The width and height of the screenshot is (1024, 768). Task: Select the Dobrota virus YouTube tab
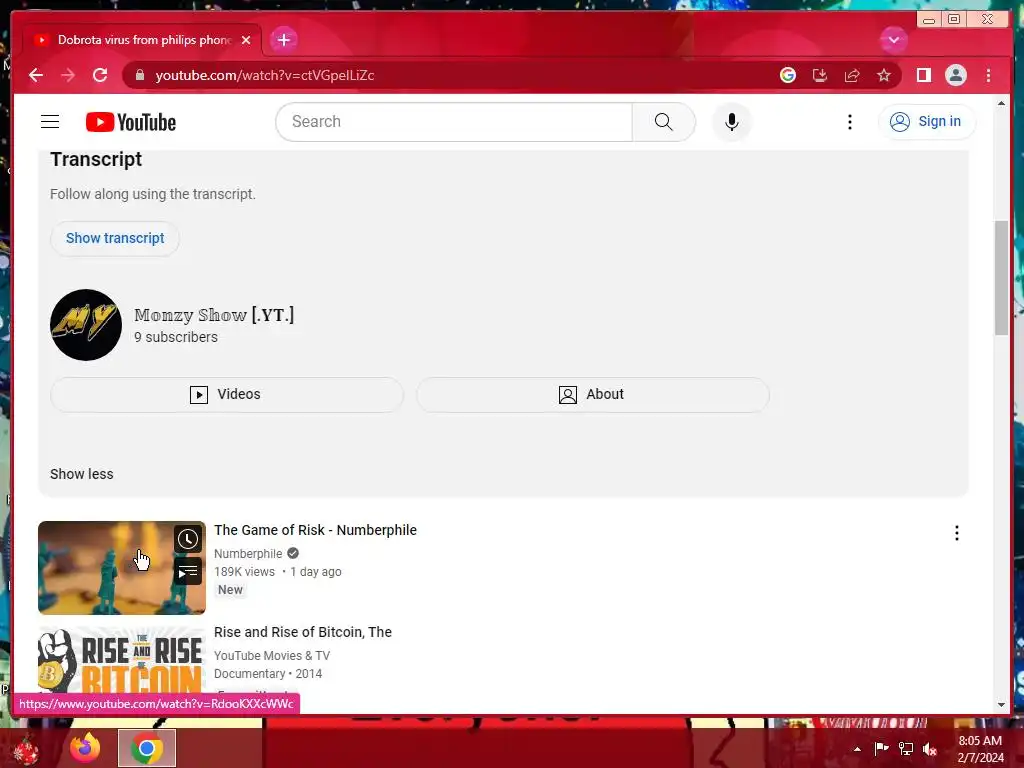(x=142, y=40)
